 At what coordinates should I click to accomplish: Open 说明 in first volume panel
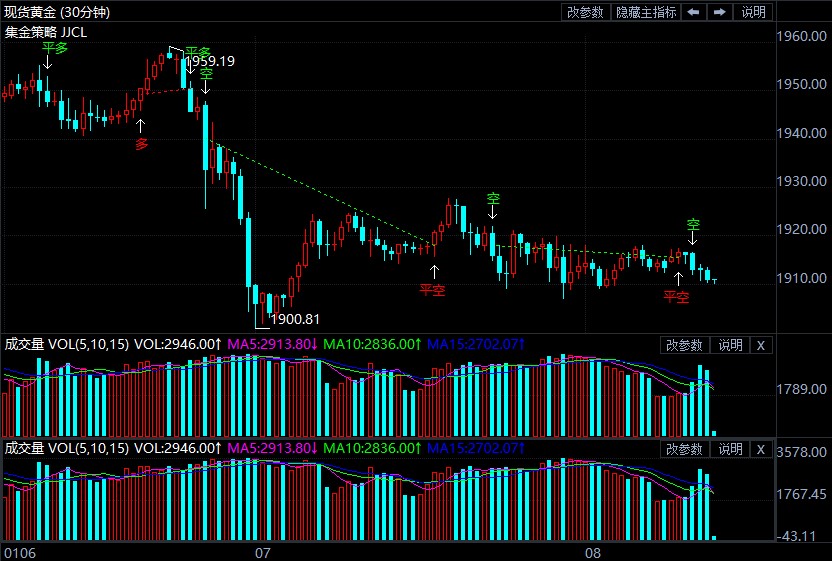[730, 345]
